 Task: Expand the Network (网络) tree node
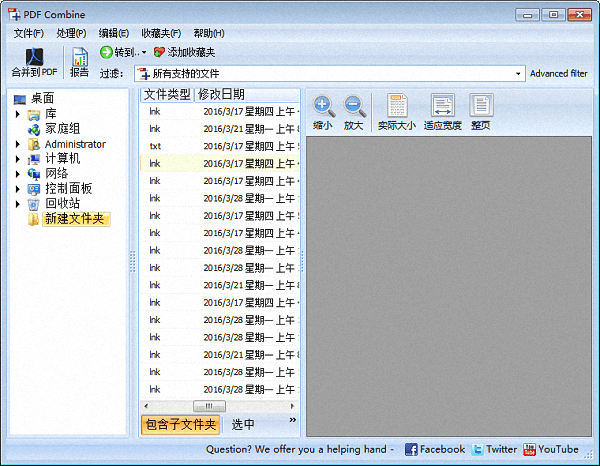click(18, 174)
